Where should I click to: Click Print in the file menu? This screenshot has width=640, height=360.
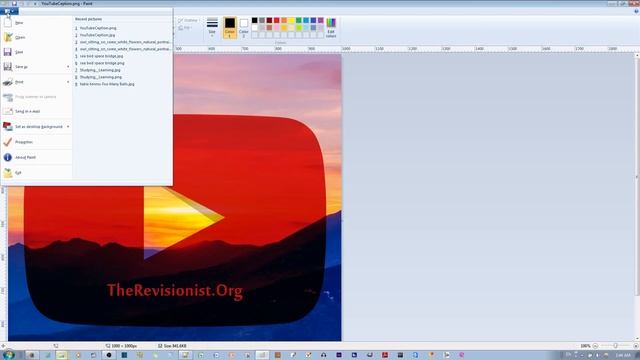33,82
